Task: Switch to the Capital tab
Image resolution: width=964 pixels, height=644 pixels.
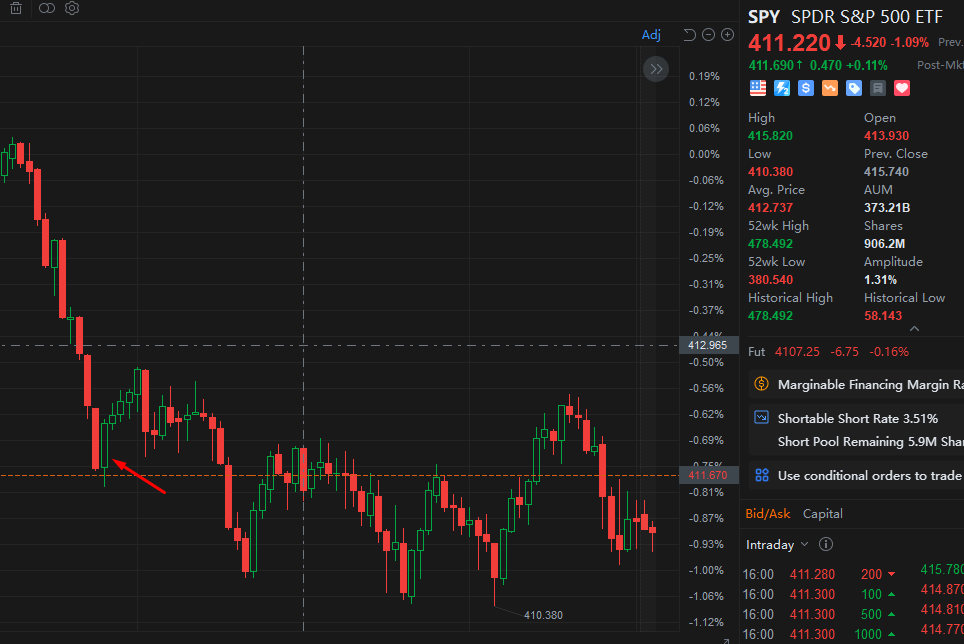Action: coord(823,514)
